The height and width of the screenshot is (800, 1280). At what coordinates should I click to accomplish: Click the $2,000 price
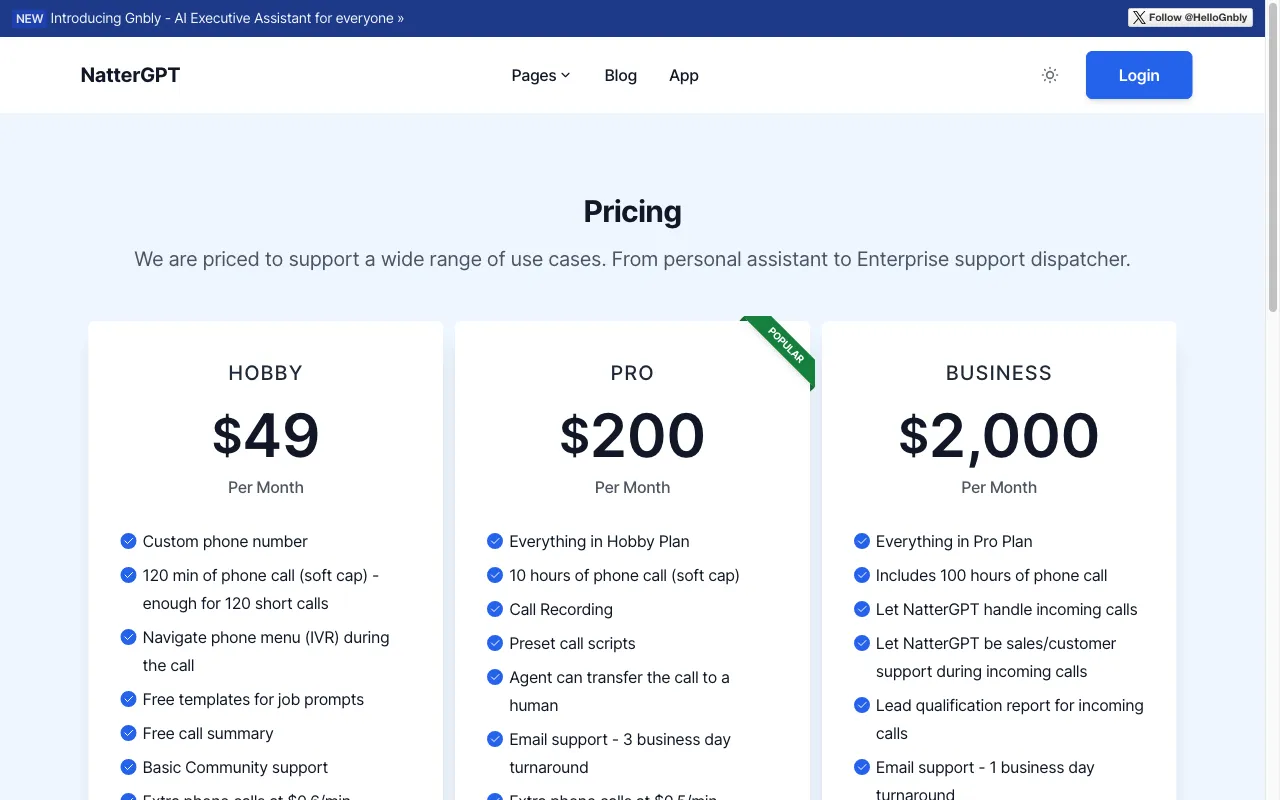pyautogui.click(x=999, y=437)
